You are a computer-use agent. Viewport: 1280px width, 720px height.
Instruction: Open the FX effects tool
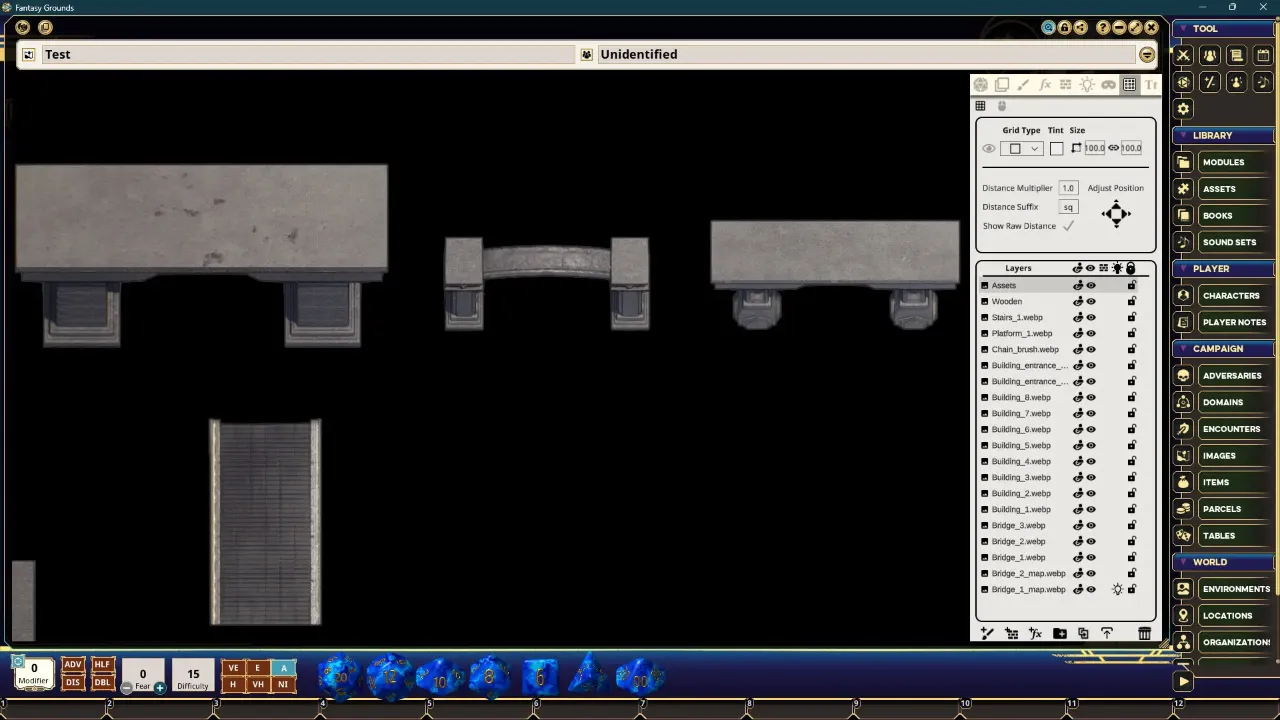click(x=1045, y=85)
